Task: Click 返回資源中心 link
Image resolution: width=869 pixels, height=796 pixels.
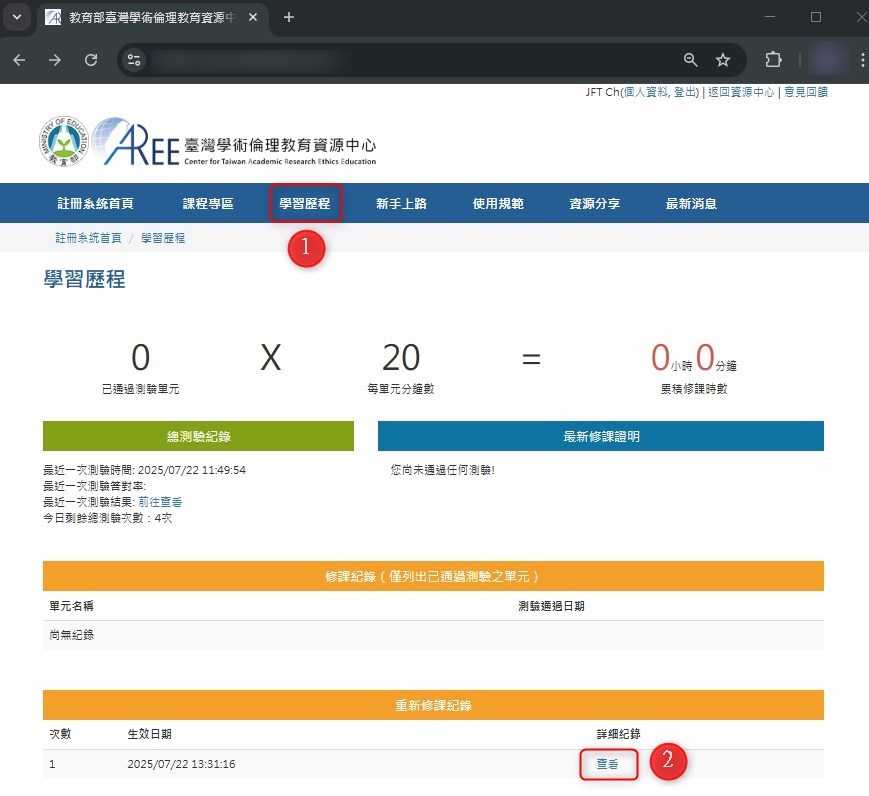Action: coord(741,92)
